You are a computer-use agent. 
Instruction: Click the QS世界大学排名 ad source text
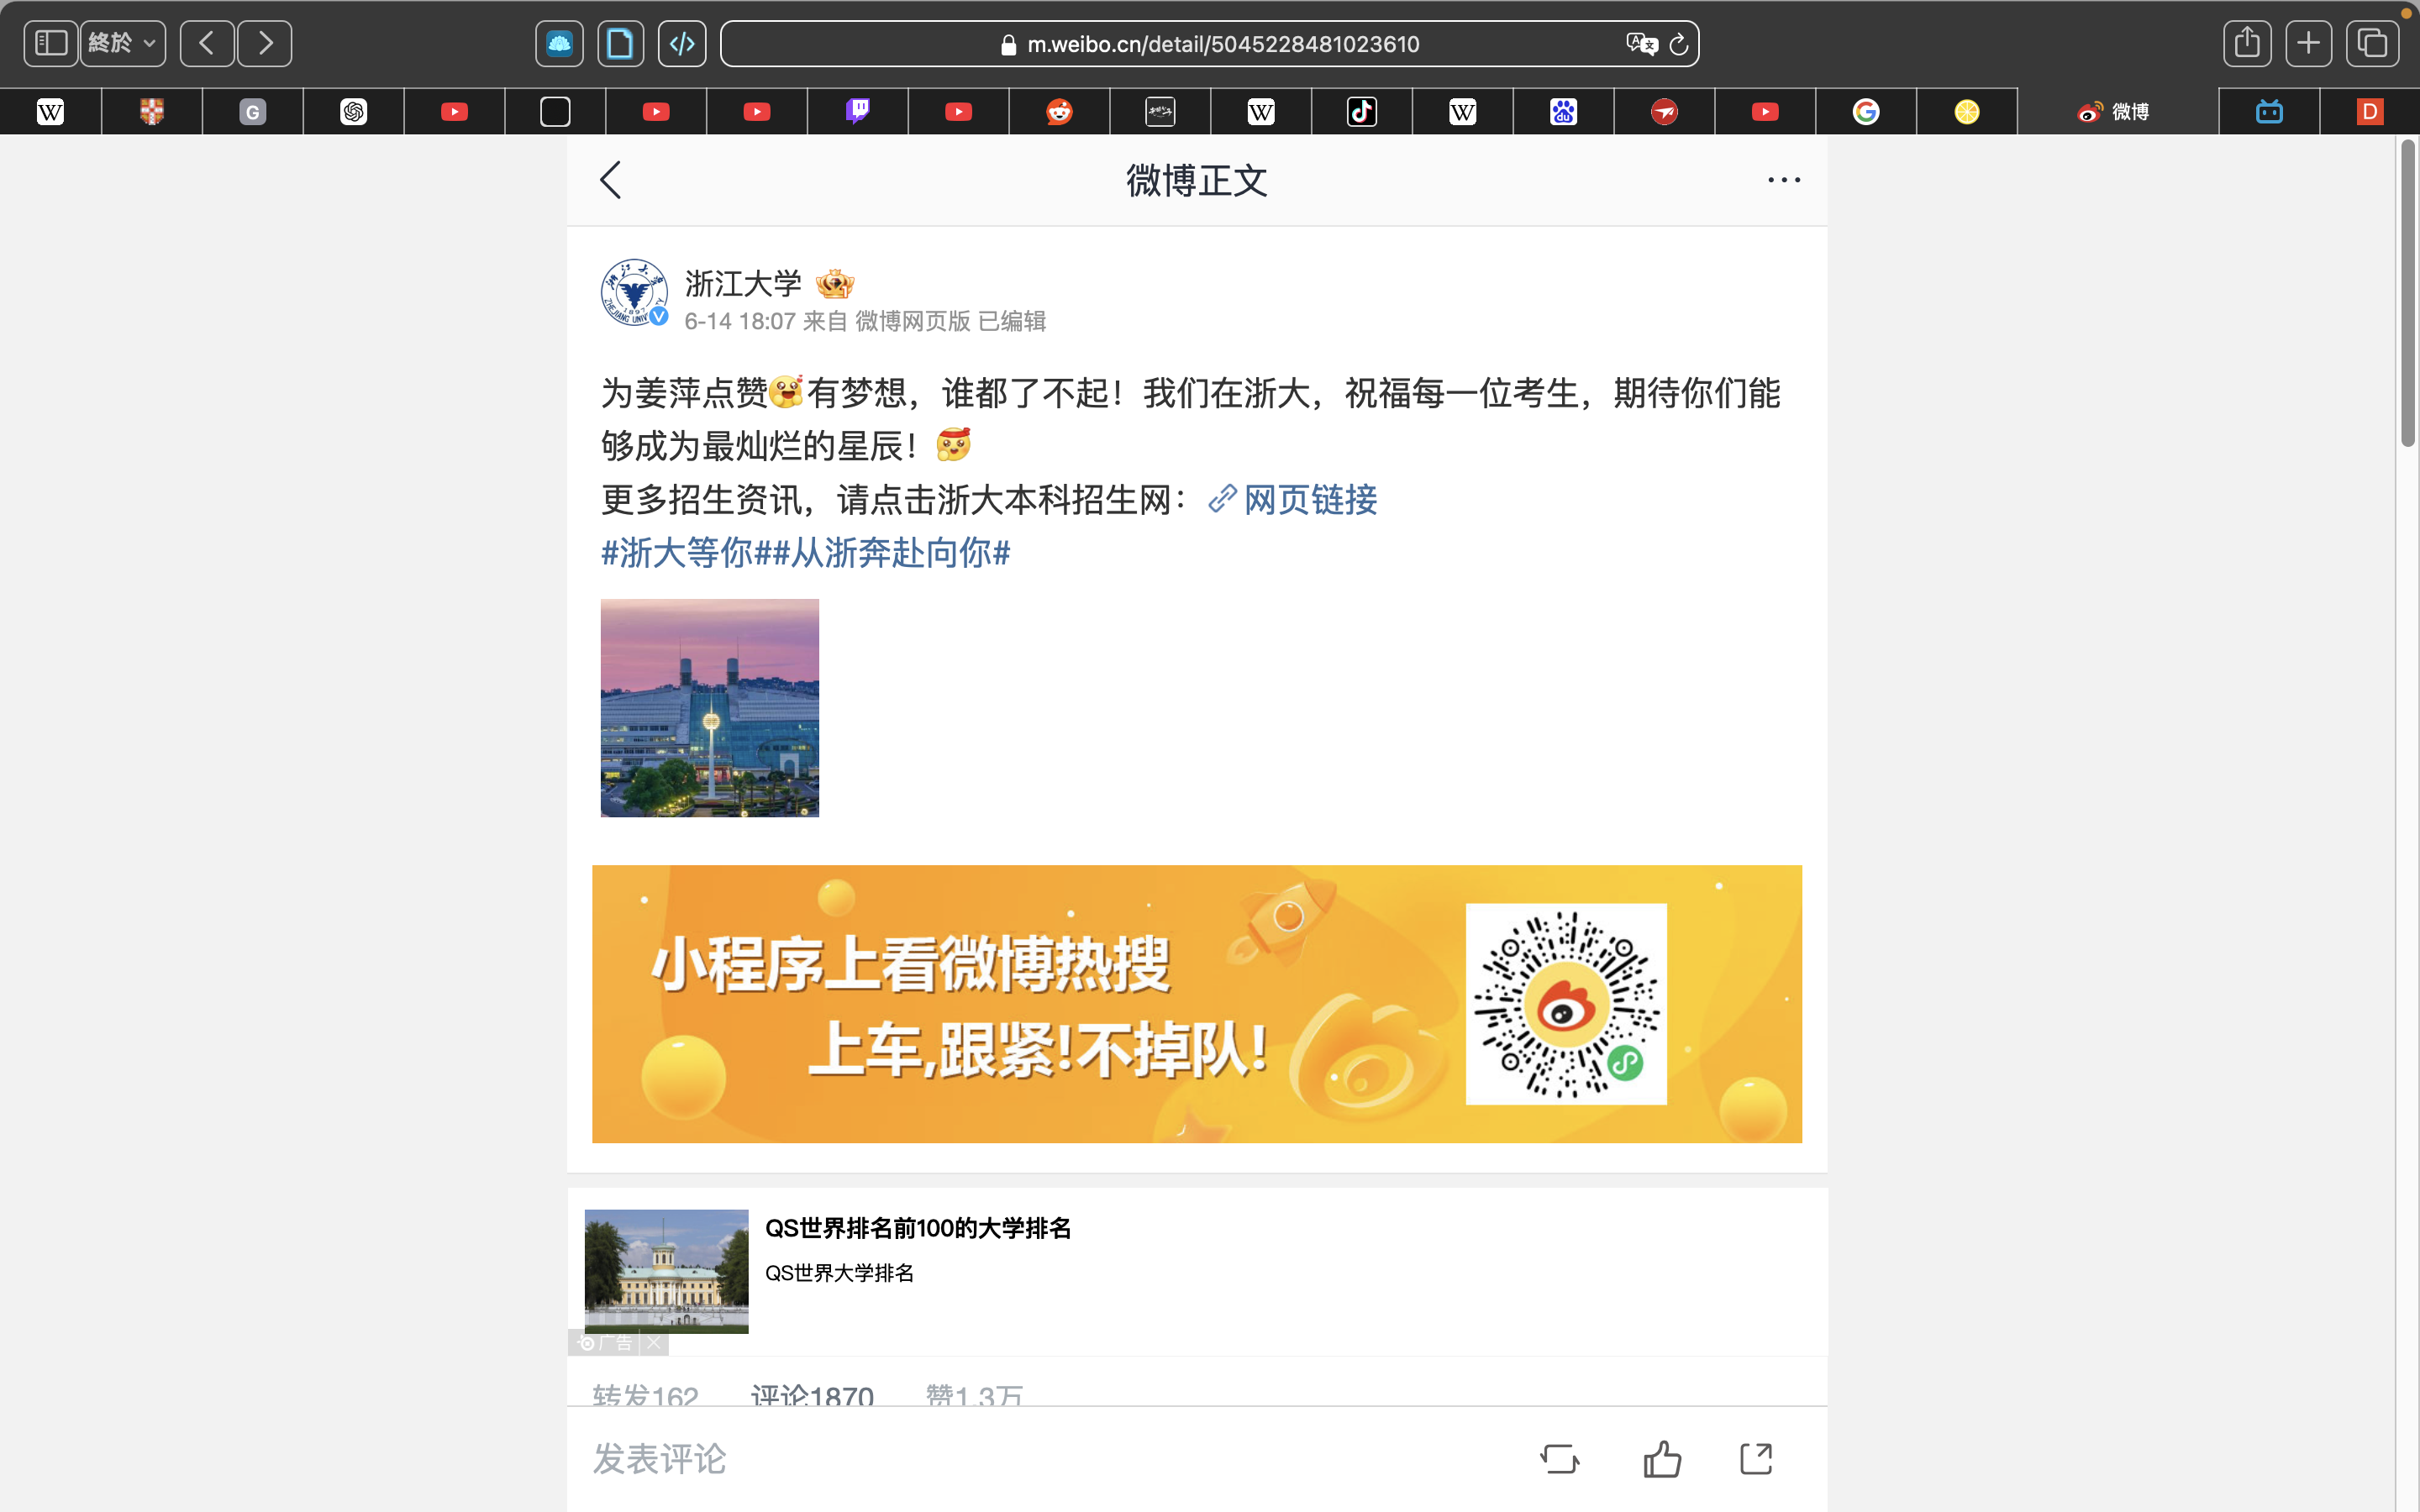[x=839, y=1273]
